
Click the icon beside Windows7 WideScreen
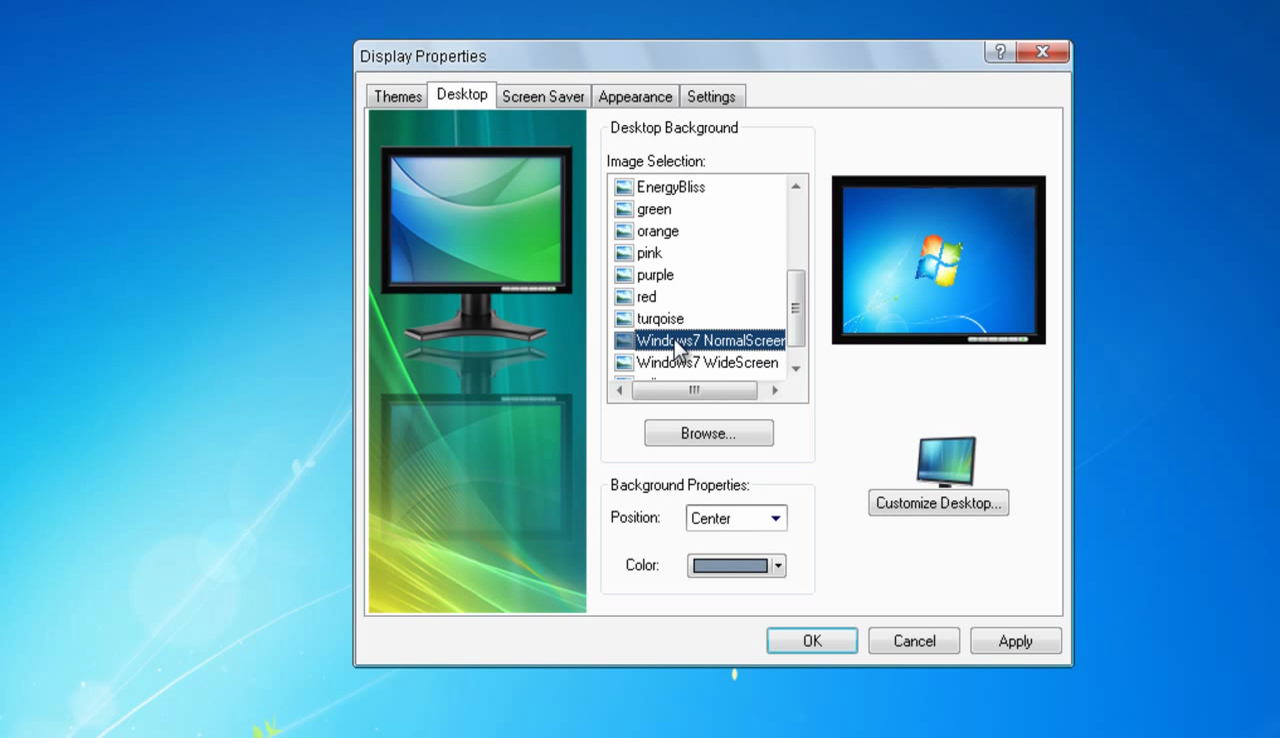click(624, 363)
